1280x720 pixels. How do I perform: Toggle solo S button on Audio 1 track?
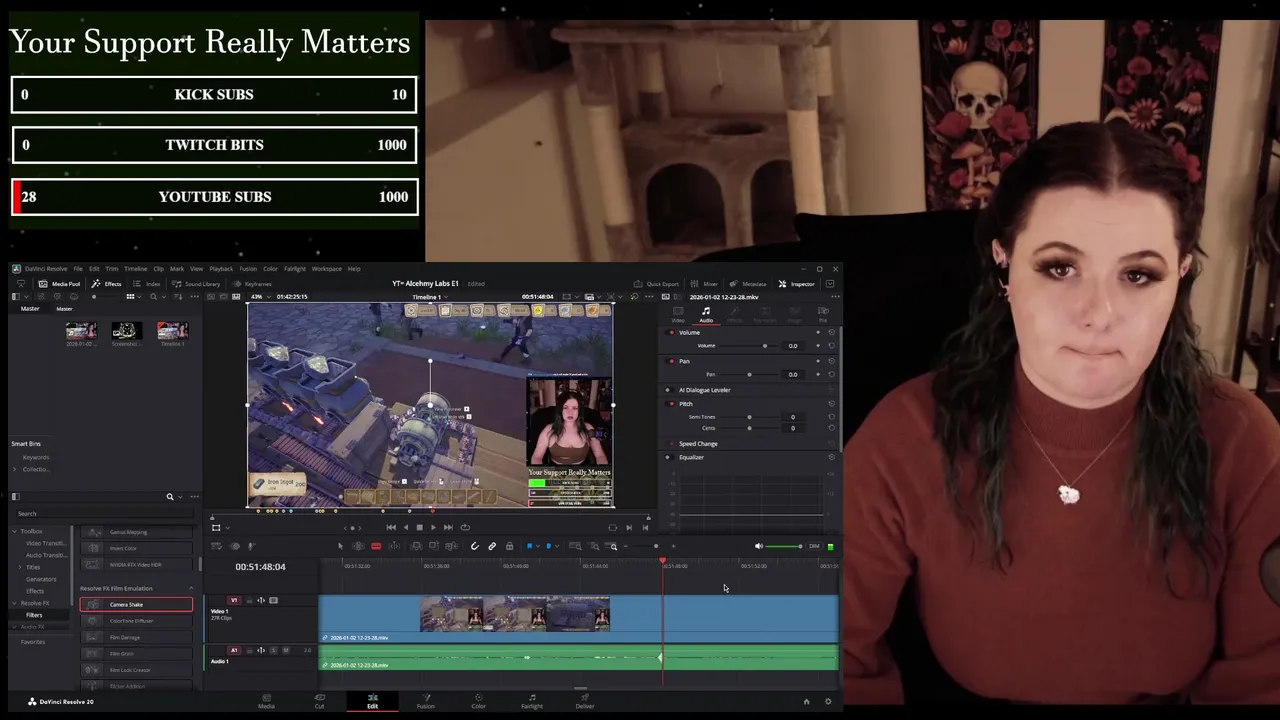(273, 650)
